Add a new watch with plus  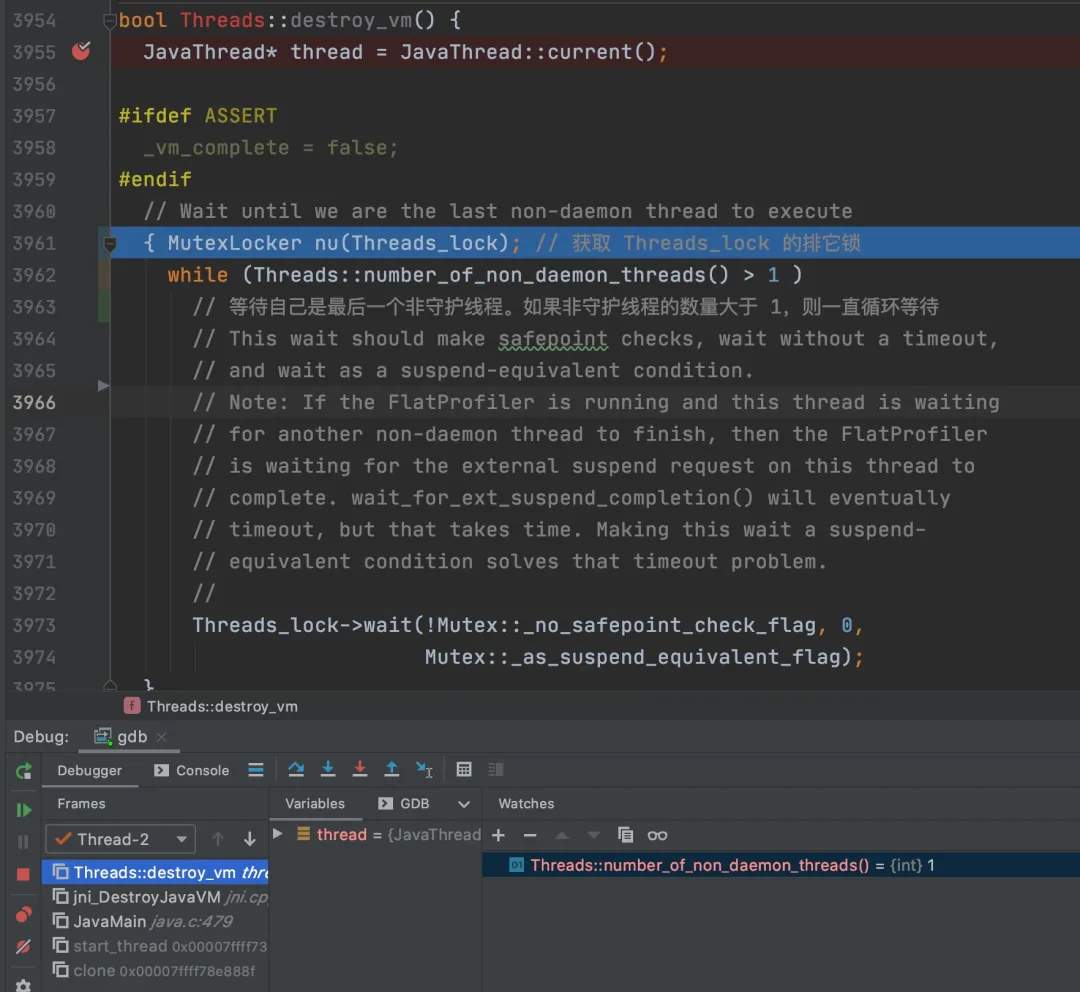click(499, 836)
